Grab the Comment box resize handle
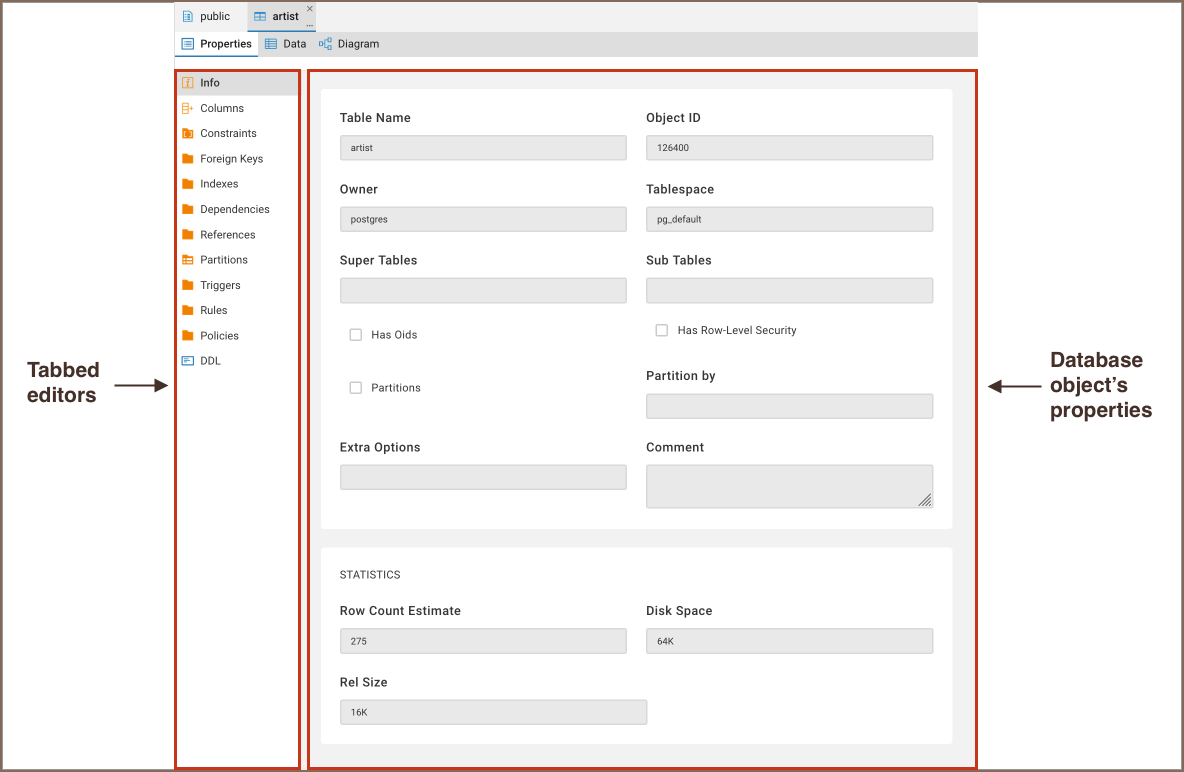This screenshot has width=1184, height=772. 925,500
